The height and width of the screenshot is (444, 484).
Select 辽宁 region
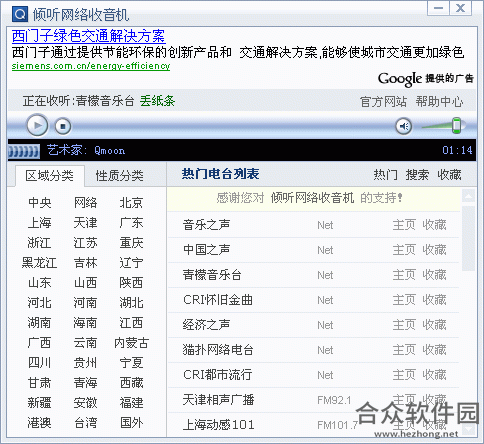click(x=131, y=263)
